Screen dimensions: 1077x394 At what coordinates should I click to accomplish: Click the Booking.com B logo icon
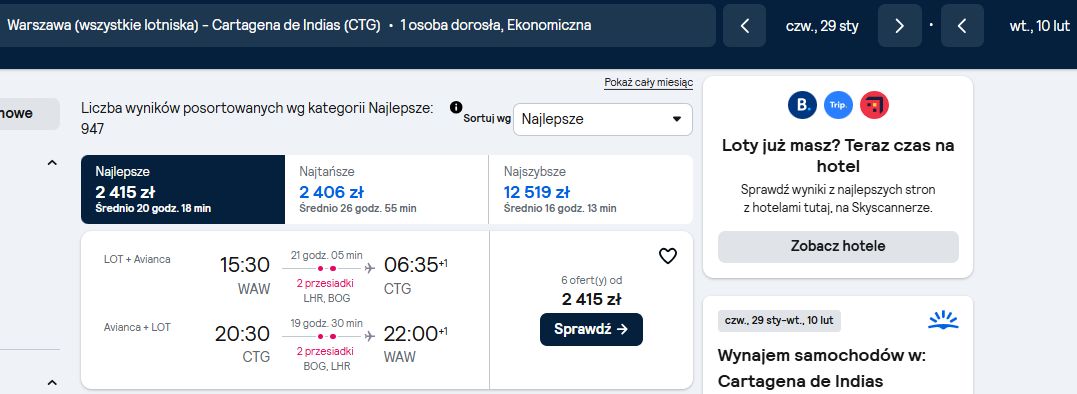(802, 105)
